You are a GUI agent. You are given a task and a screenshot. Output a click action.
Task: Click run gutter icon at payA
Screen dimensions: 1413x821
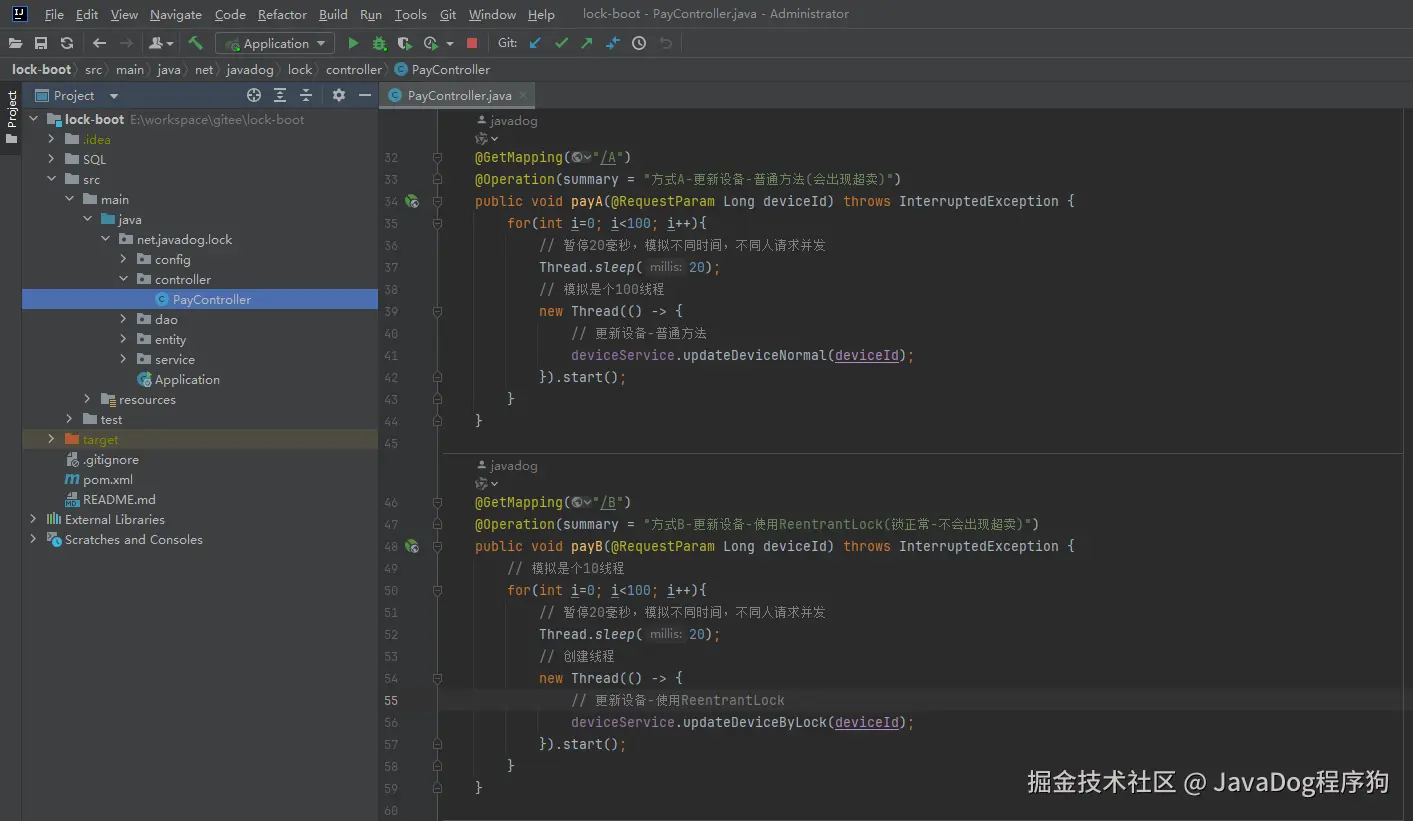point(411,201)
